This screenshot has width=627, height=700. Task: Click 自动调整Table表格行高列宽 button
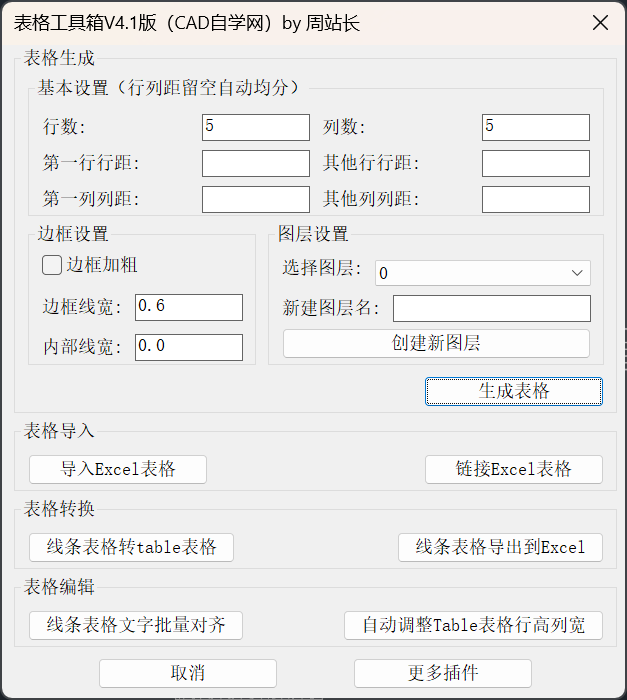473,626
